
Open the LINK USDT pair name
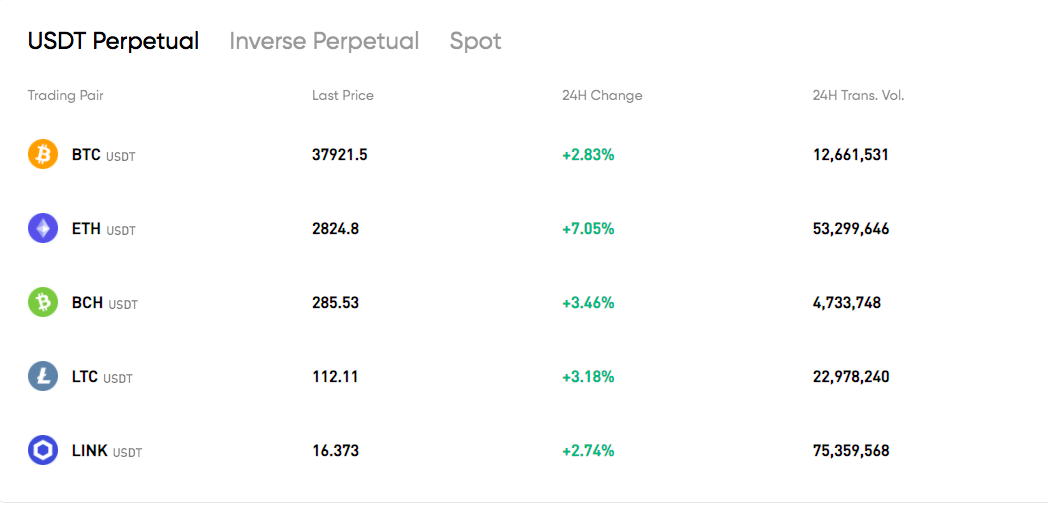click(x=107, y=452)
